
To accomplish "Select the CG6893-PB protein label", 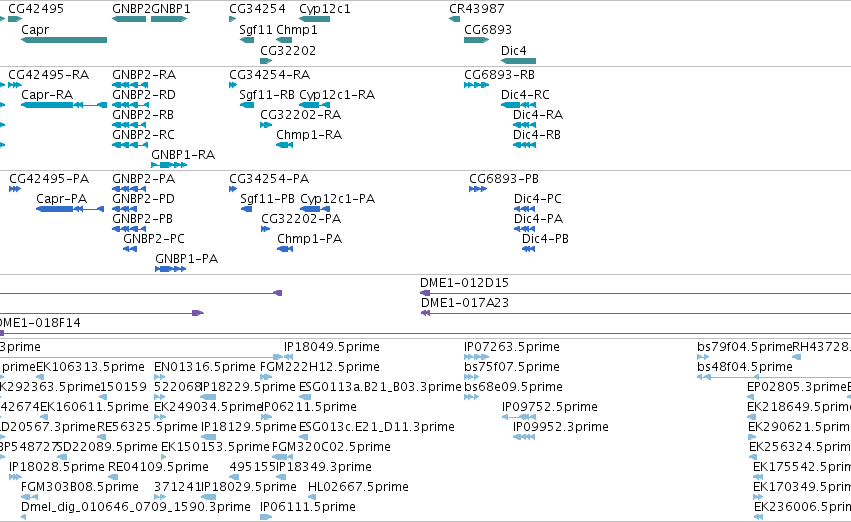I will pos(504,179).
